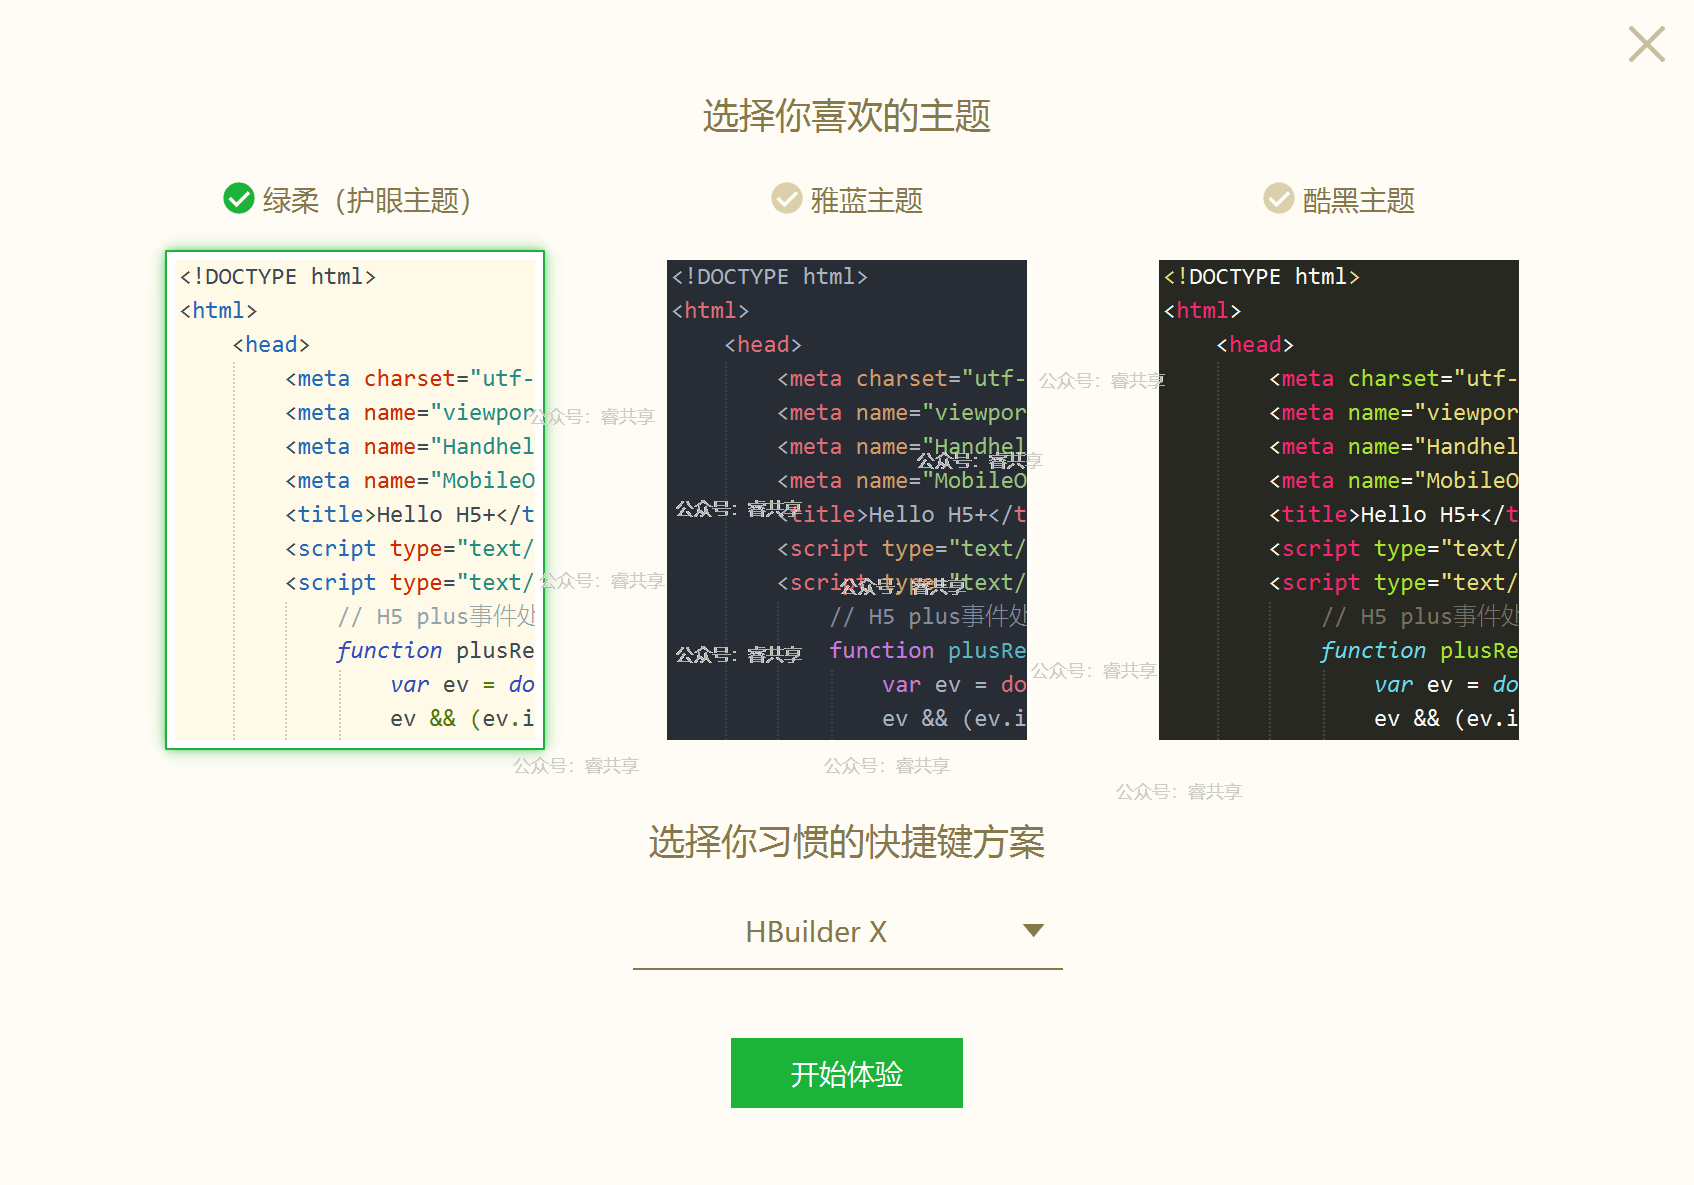The image size is (1694, 1185).
Task: Click the head tag in the blue preview
Action: [x=763, y=345]
